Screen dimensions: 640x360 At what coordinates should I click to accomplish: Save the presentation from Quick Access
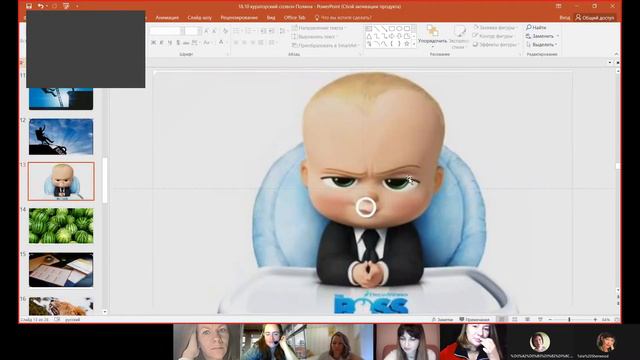(29, 6)
